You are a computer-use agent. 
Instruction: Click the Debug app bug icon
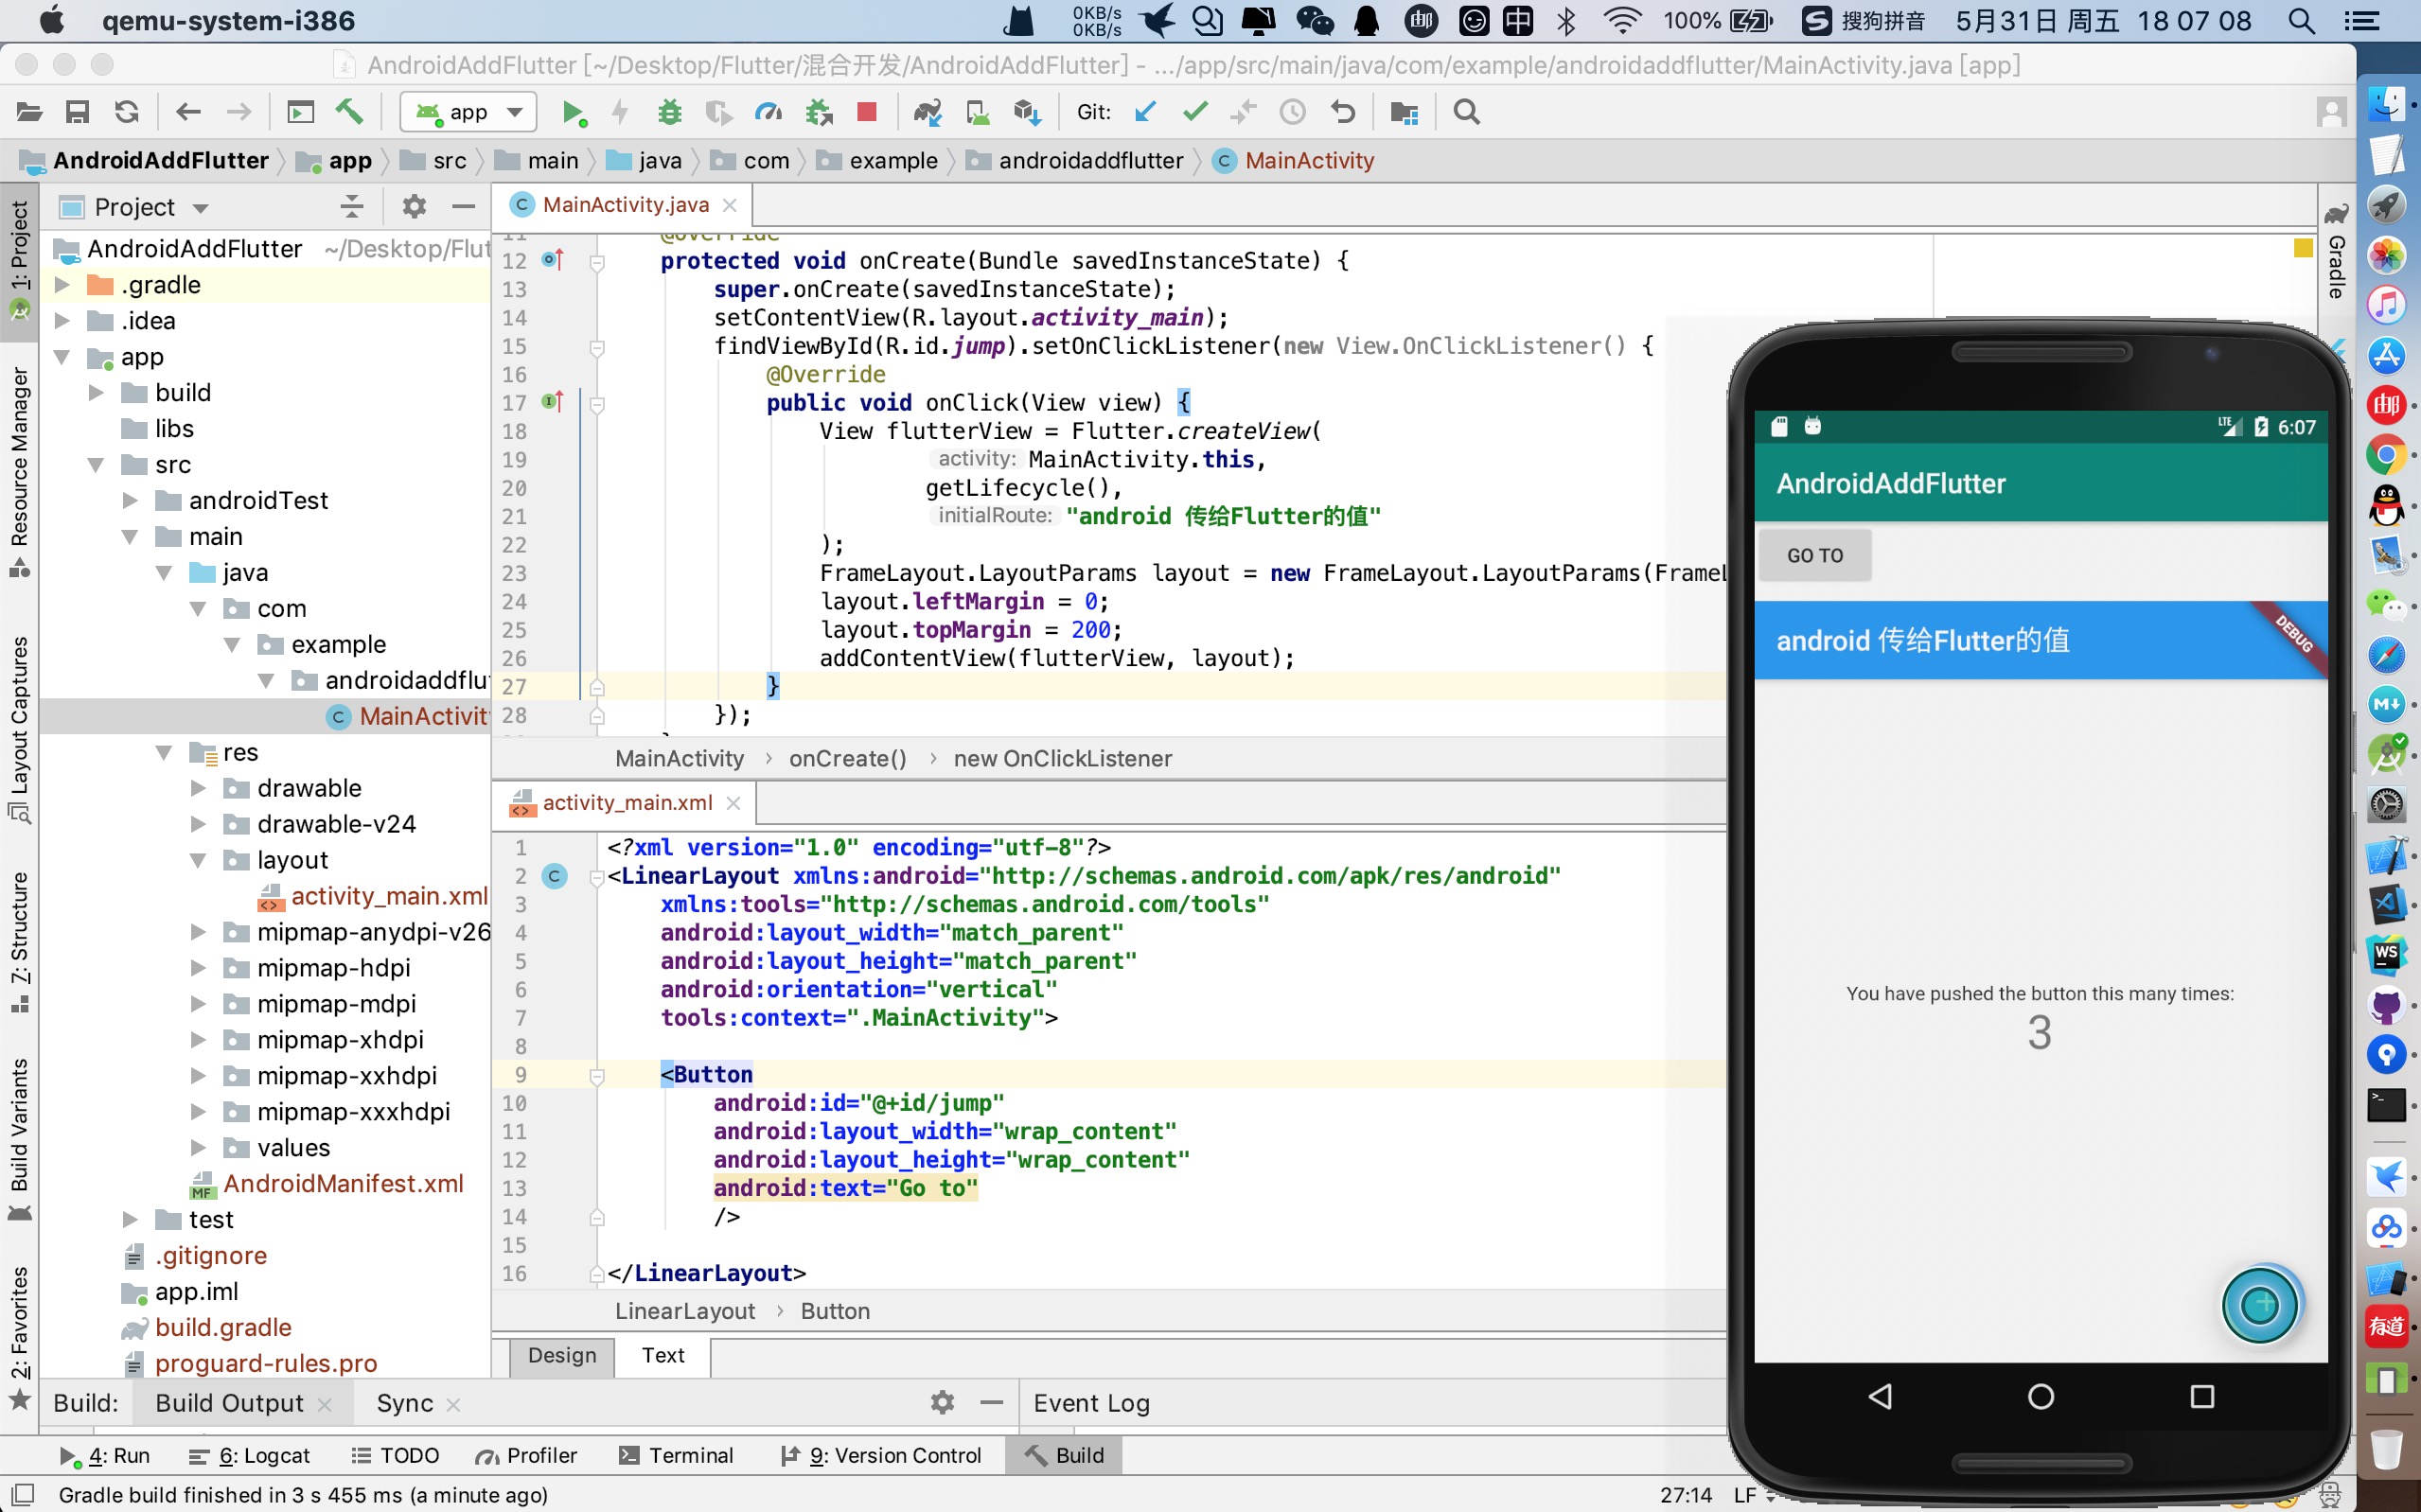tap(670, 112)
